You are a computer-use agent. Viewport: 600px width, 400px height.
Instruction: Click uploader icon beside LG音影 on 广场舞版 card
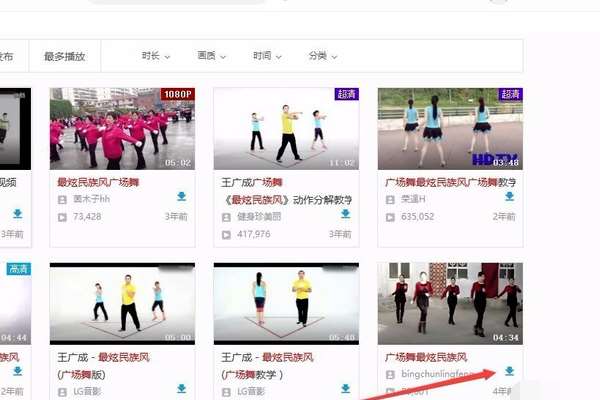point(62,392)
